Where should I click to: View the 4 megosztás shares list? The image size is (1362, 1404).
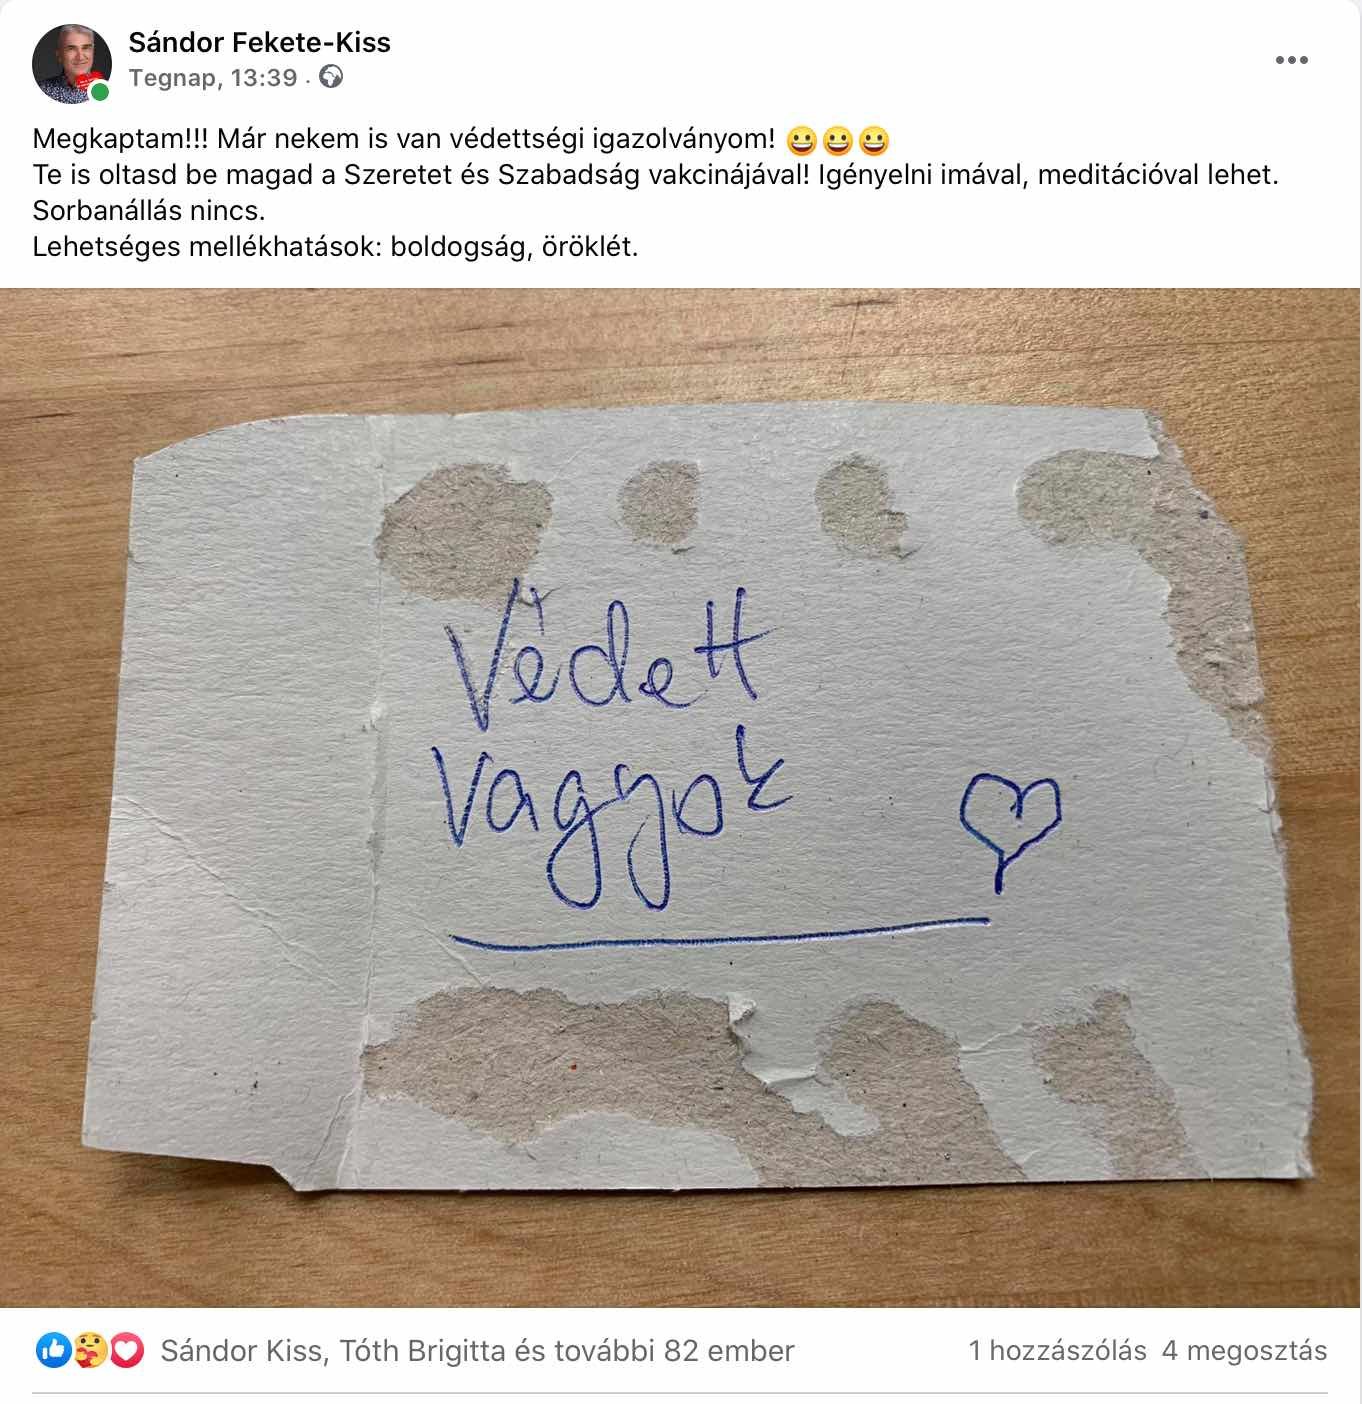pyautogui.click(x=1245, y=1351)
